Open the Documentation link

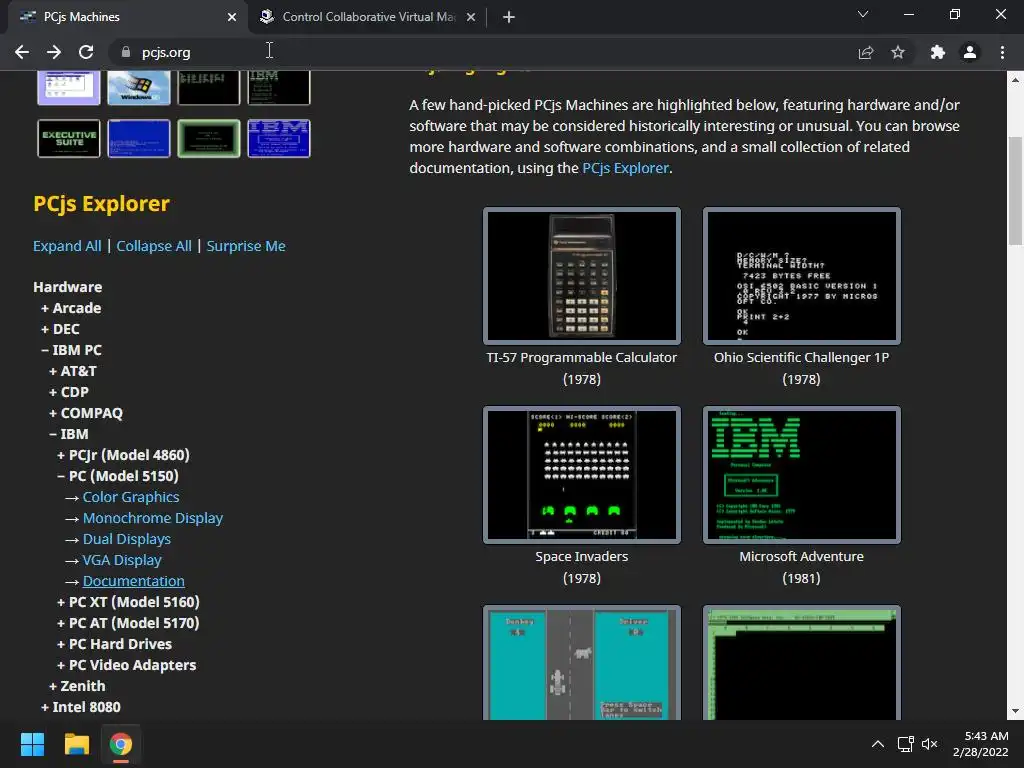coord(134,581)
